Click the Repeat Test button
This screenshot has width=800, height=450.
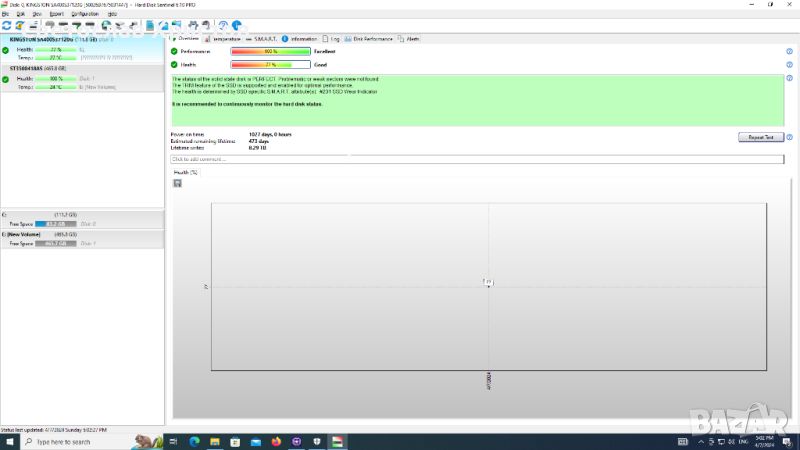click(x=760, y=137)
